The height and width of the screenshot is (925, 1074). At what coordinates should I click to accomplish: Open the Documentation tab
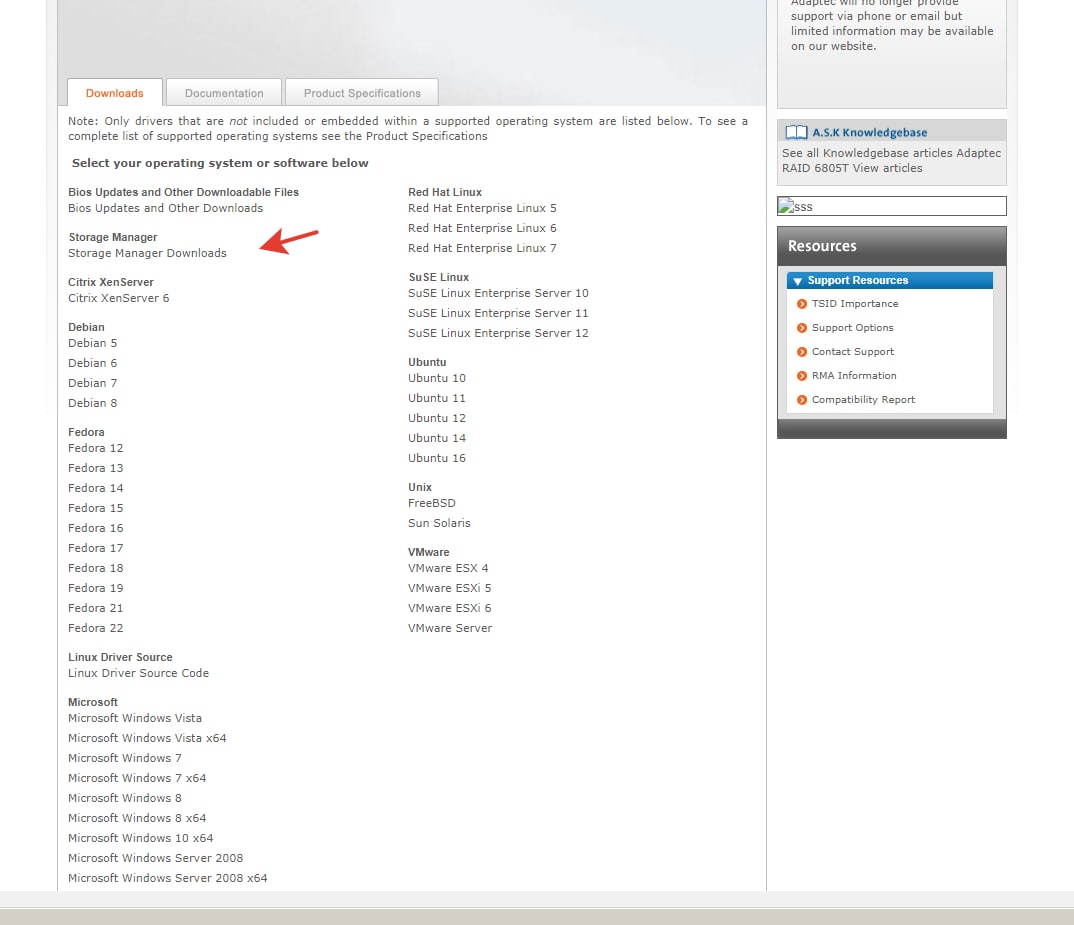(x=224, y=93)
